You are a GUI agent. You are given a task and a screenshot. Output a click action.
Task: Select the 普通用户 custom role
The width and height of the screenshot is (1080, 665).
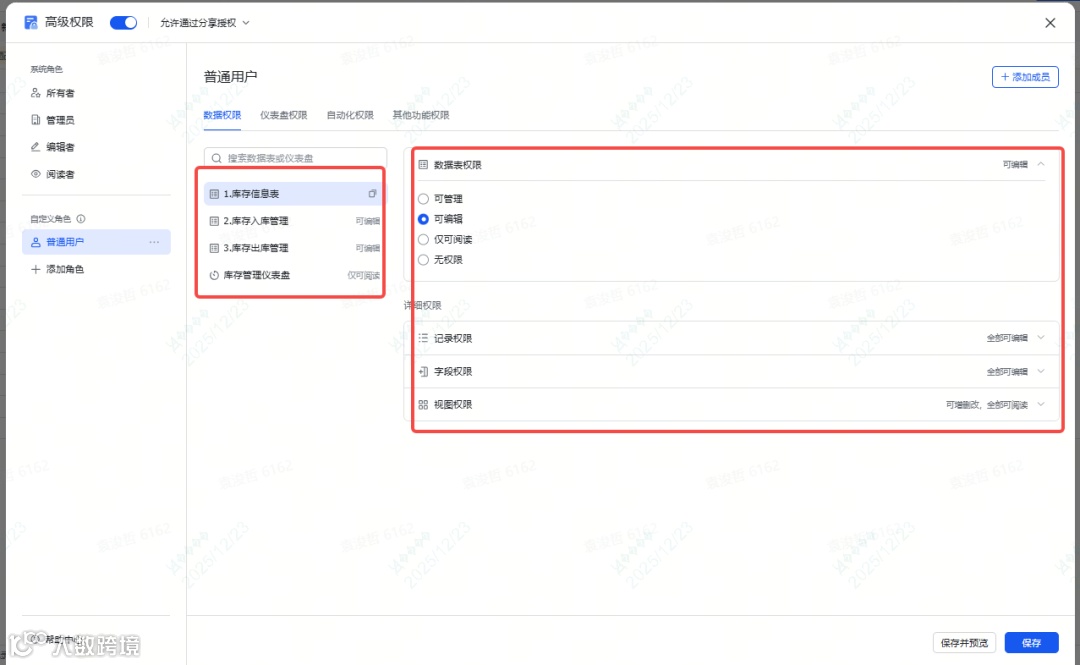point(96,242)
